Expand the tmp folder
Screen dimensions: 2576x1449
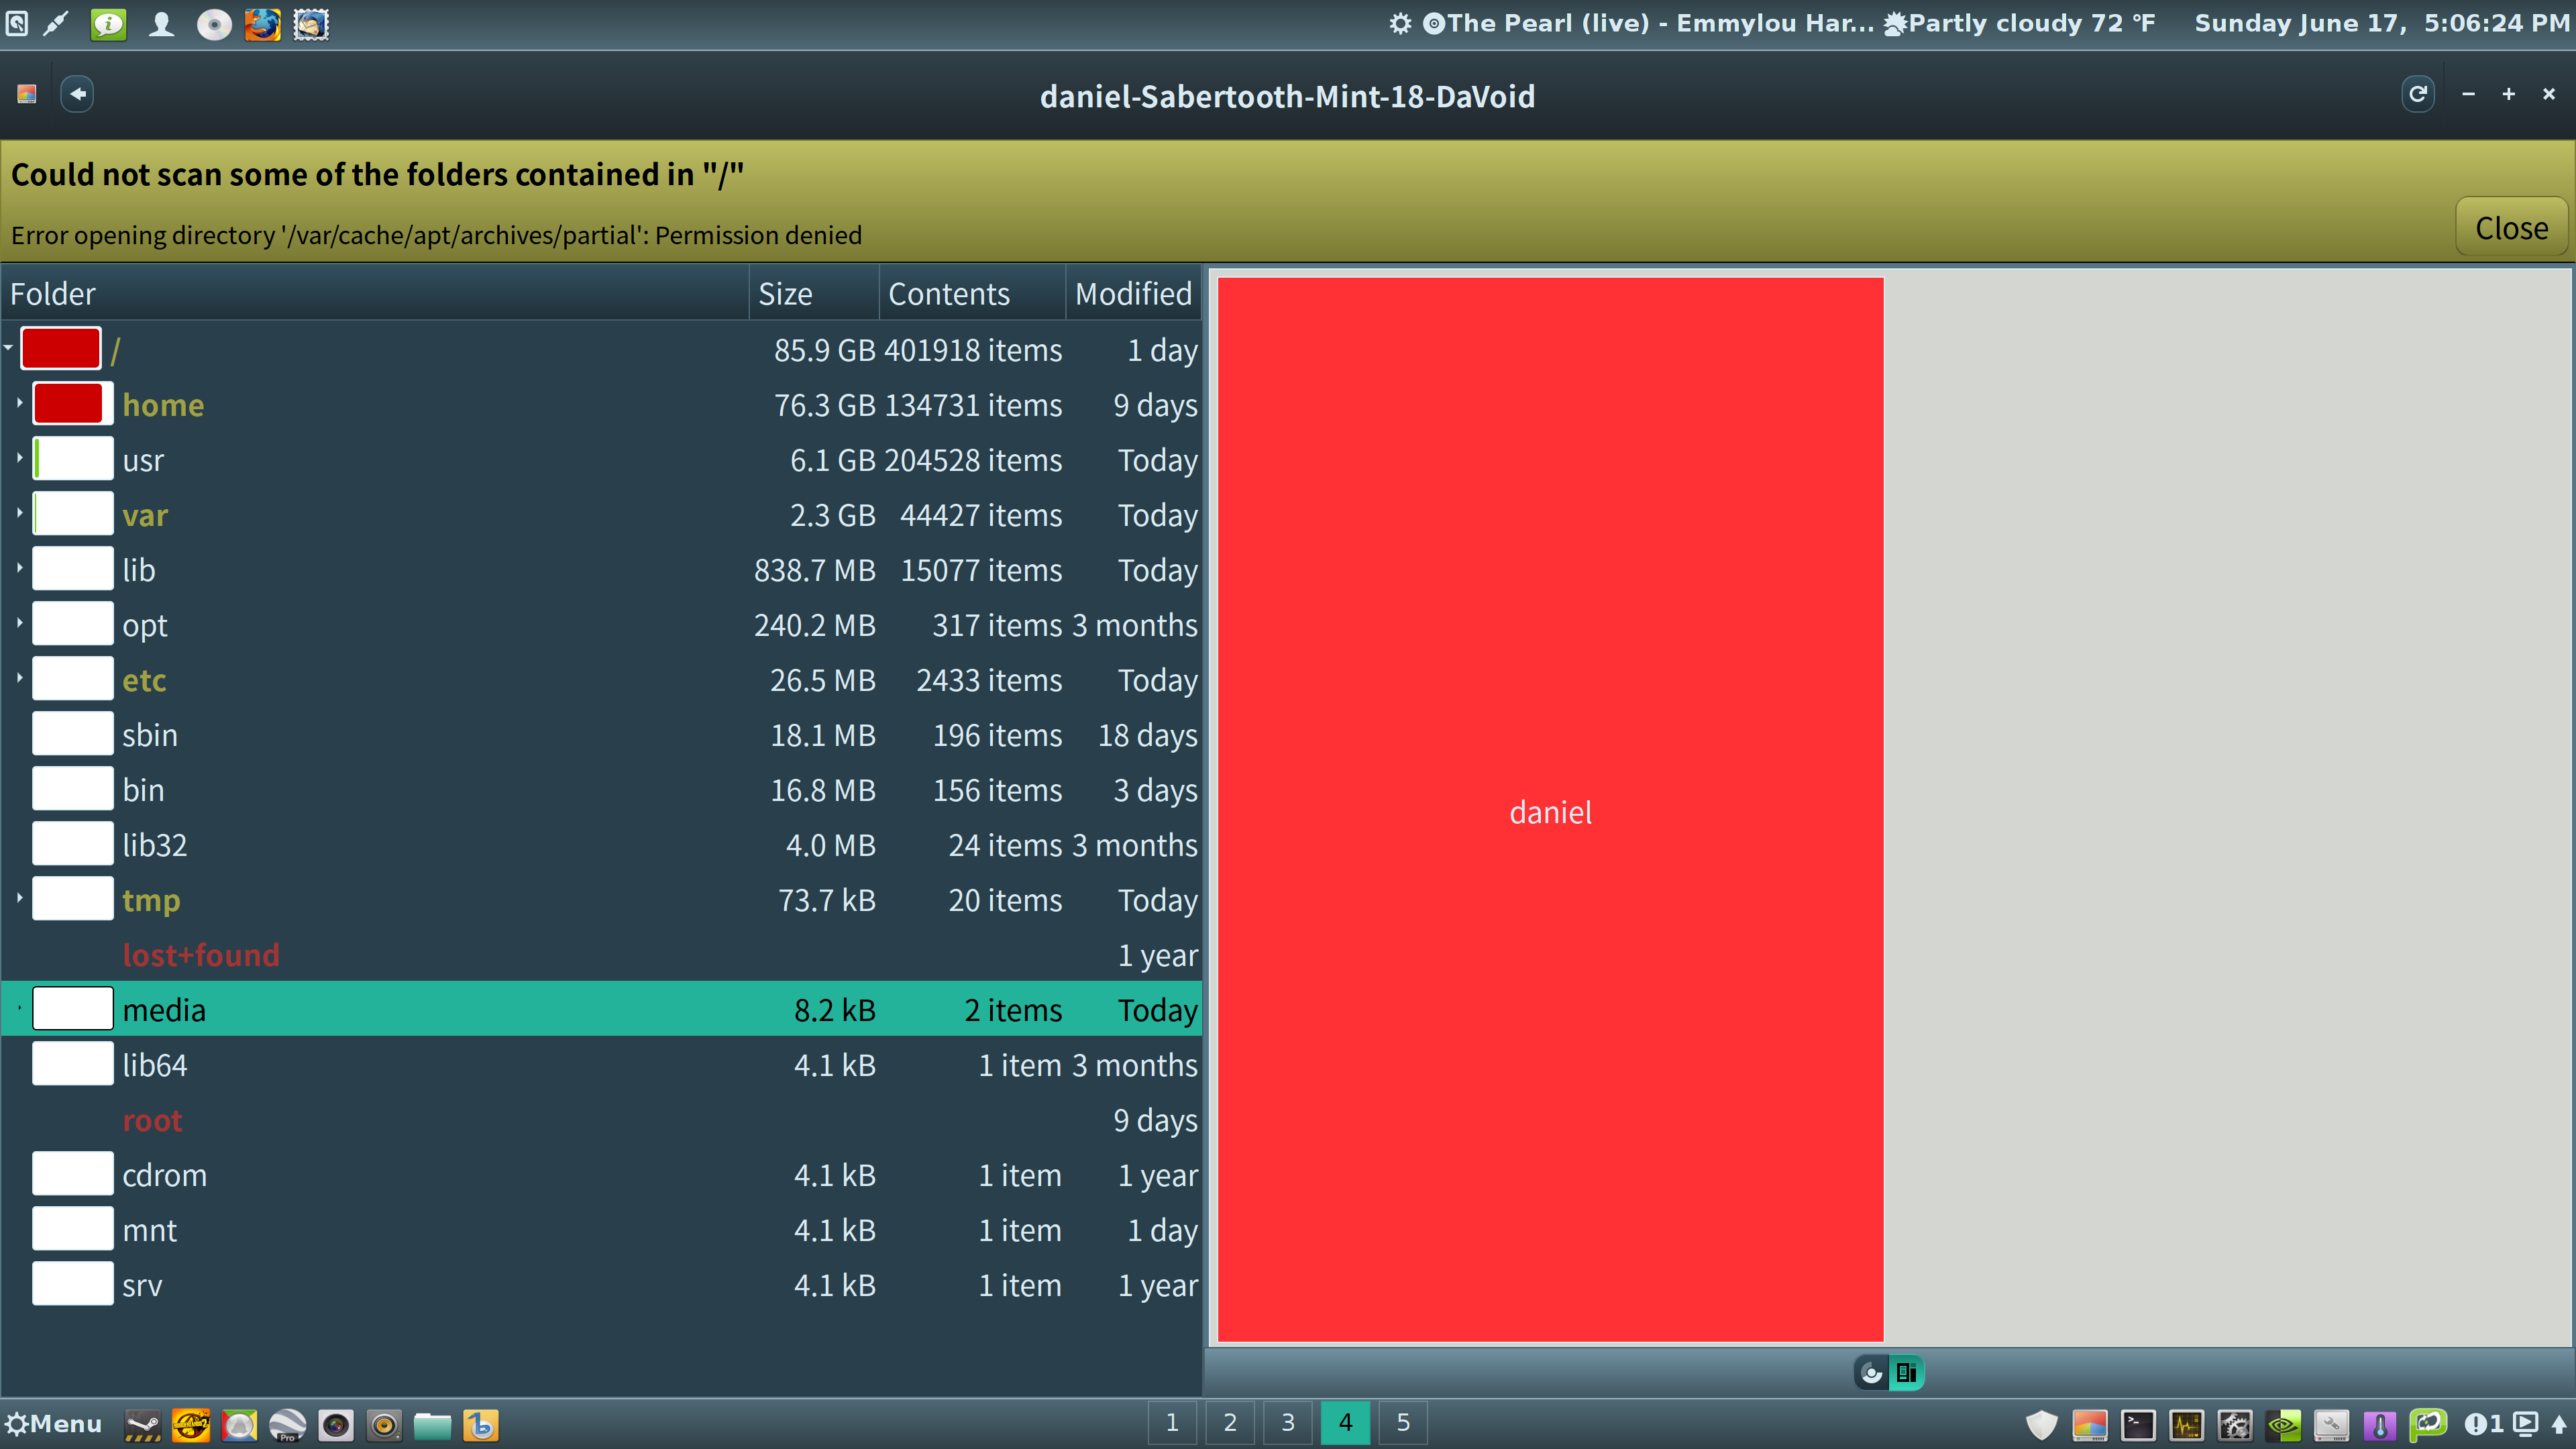point(19,898)
